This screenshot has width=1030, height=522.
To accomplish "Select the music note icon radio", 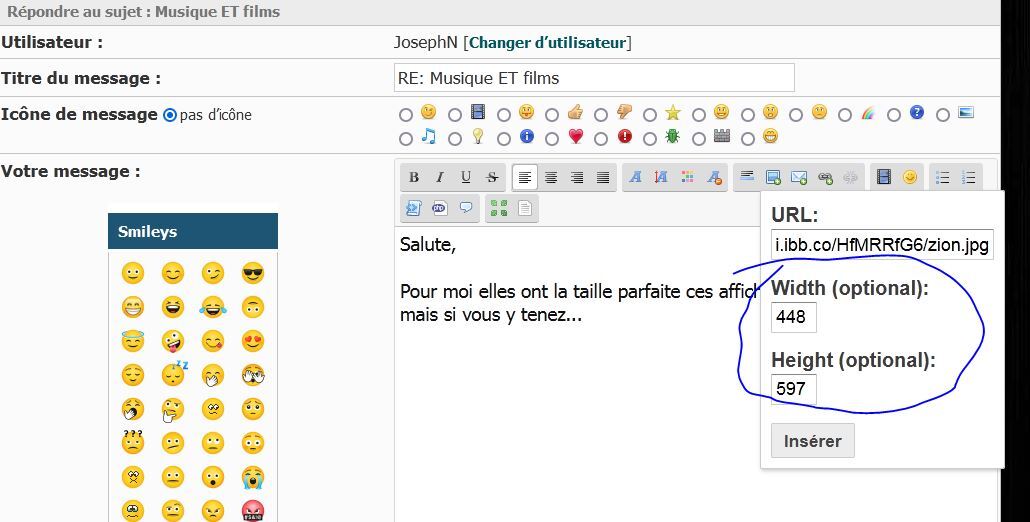I will coord(405,139).
